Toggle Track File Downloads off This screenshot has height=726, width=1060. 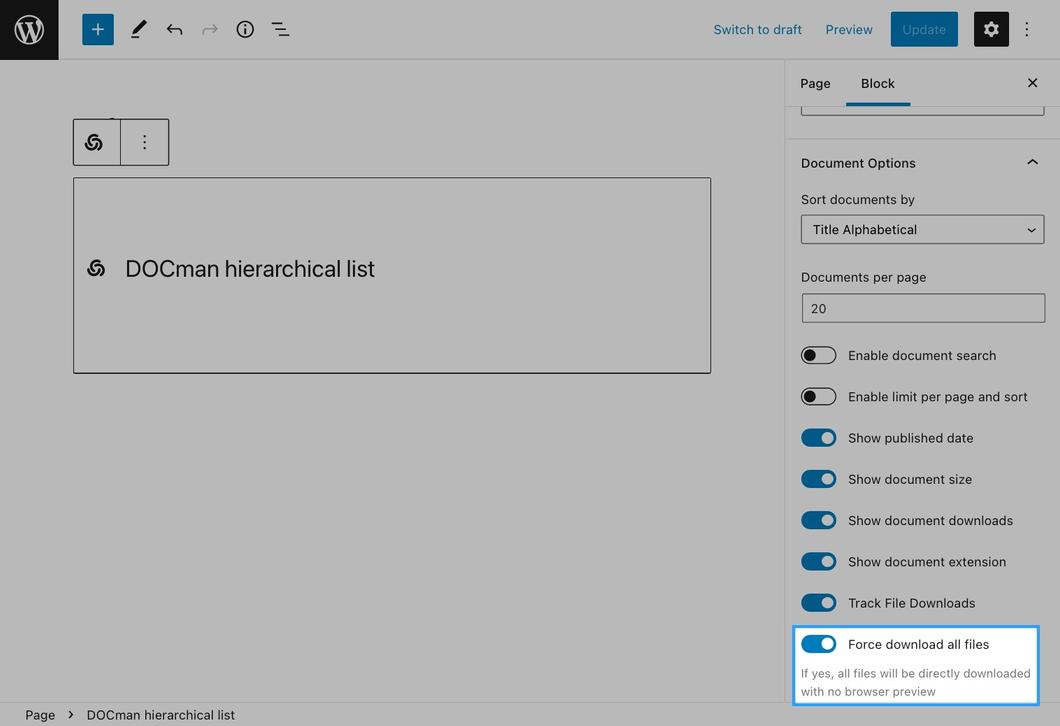tap(819, 603)
